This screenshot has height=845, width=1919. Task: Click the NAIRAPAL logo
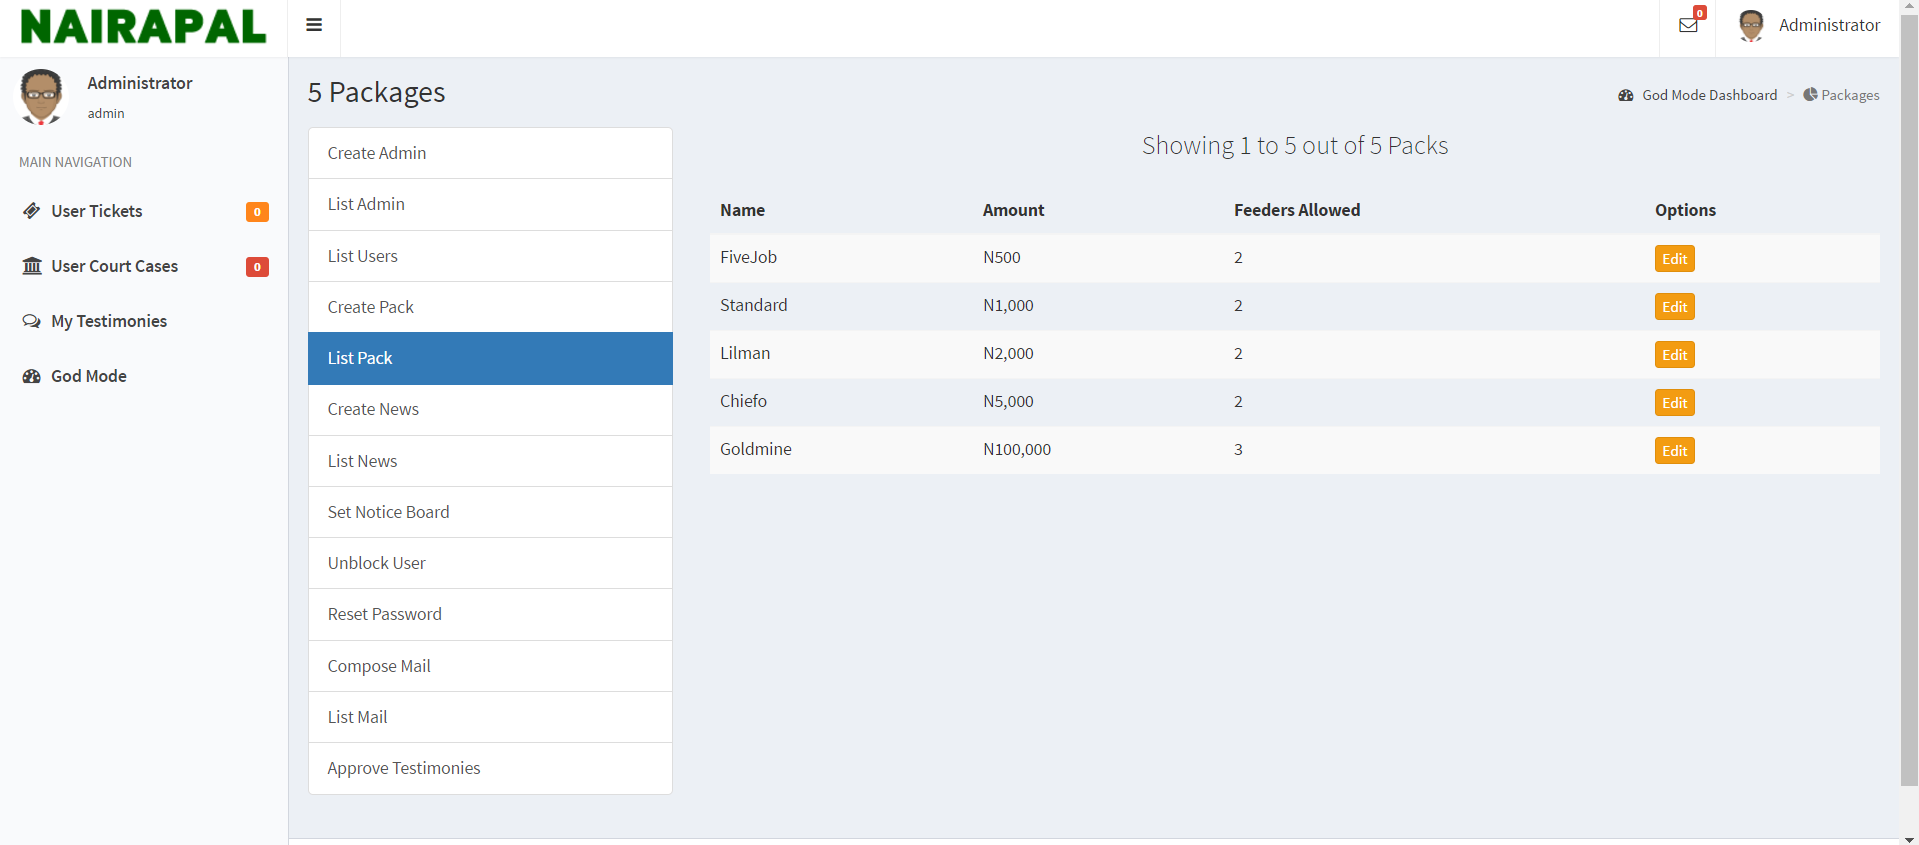coord(143,27)
